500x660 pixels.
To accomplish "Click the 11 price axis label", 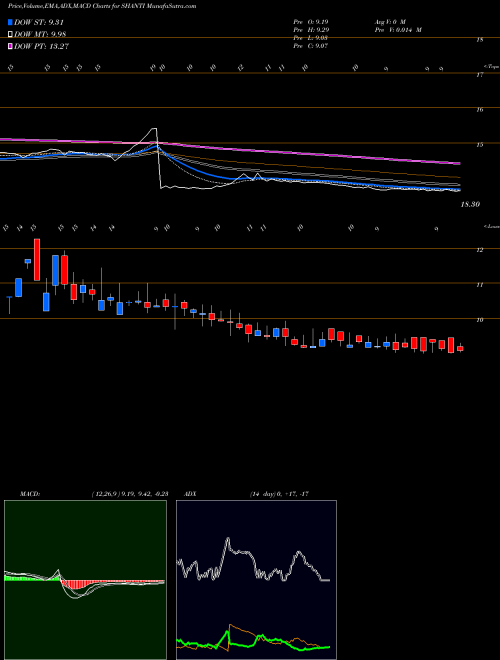I will click(x=479, y=285).
